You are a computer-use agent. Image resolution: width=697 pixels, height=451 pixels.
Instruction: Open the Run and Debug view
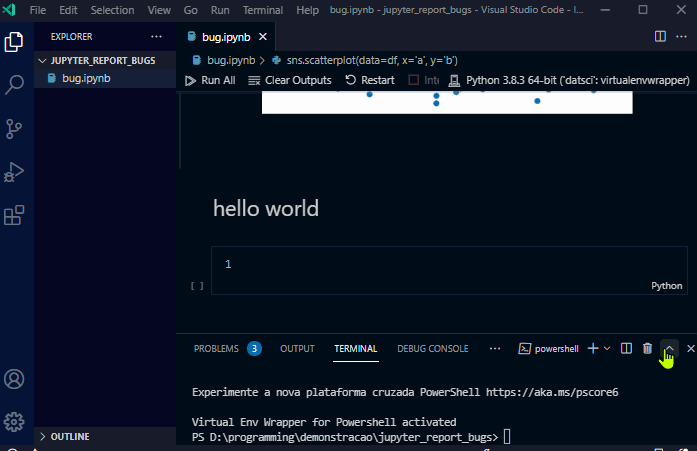tap(14, 172)
